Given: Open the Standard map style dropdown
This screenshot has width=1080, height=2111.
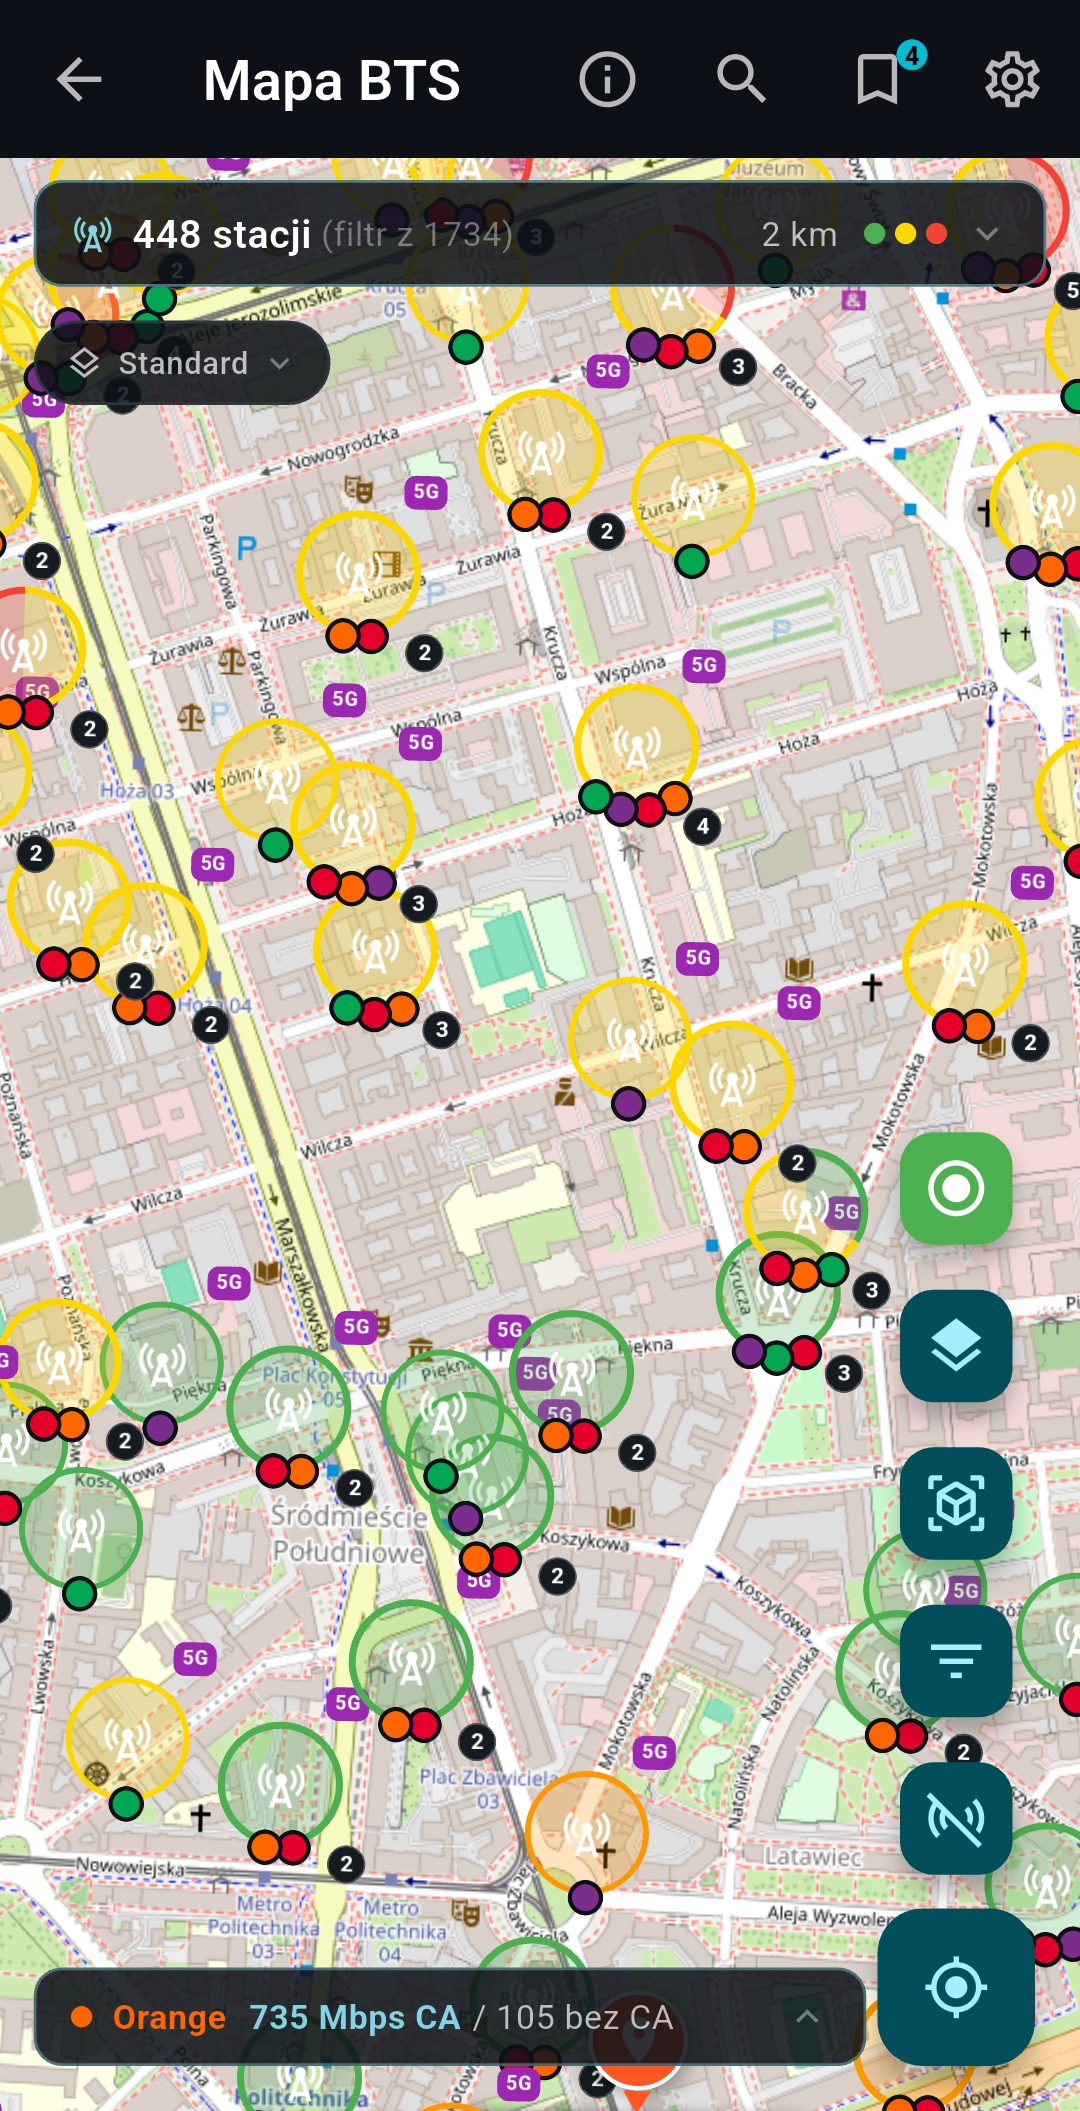Looking at the screenshot, I should 182,363.
